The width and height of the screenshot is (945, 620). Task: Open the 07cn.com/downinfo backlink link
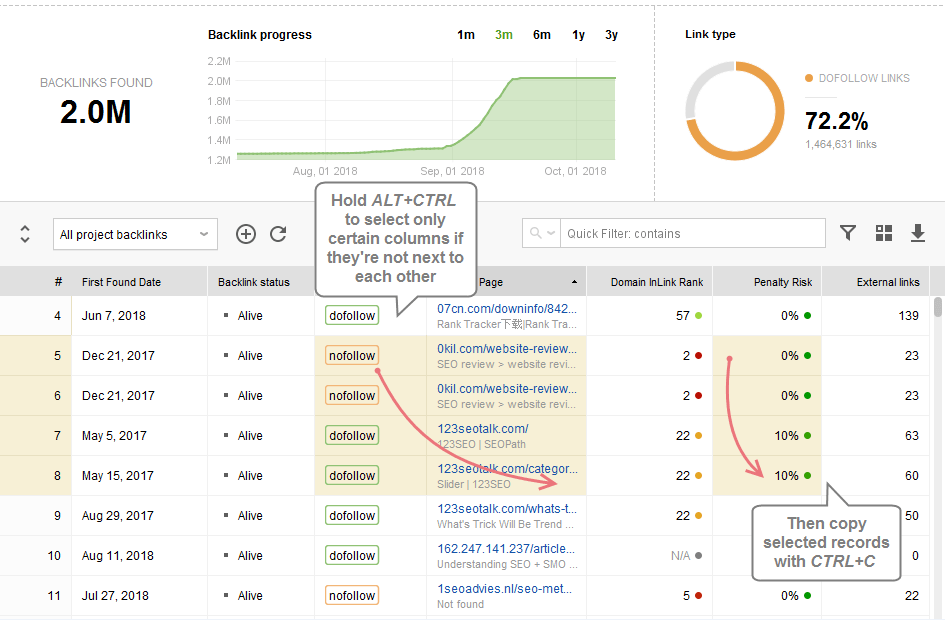click(506, 309)
